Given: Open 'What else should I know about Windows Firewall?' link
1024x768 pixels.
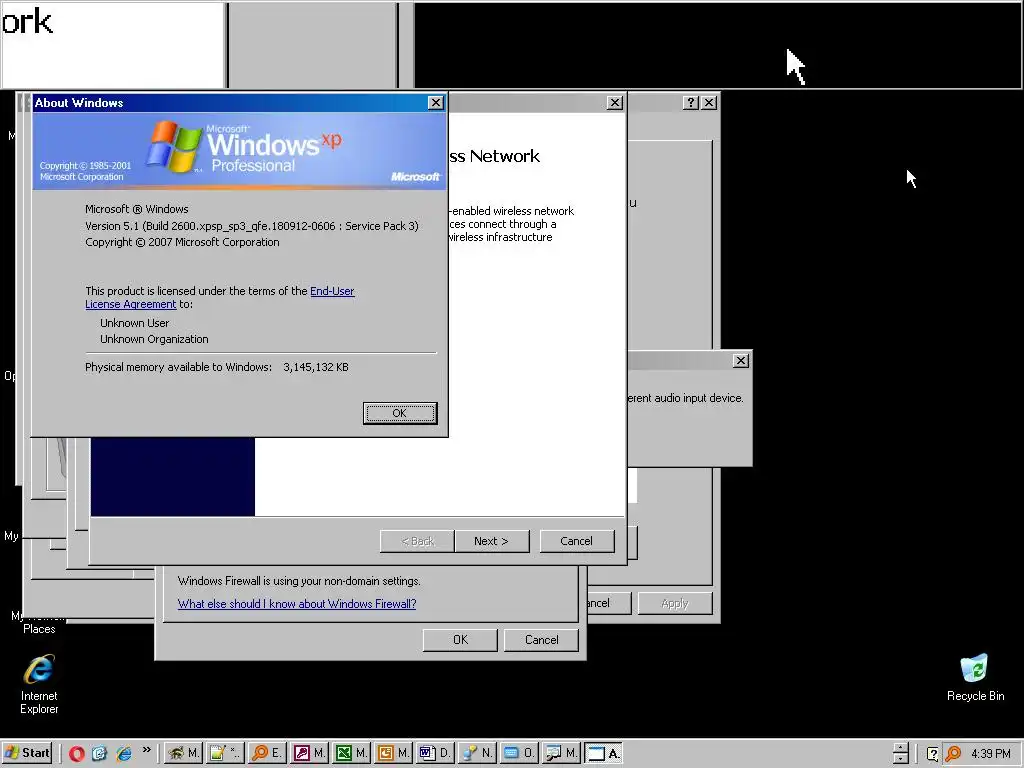Looking at the screenshot, I should [297, 603].
